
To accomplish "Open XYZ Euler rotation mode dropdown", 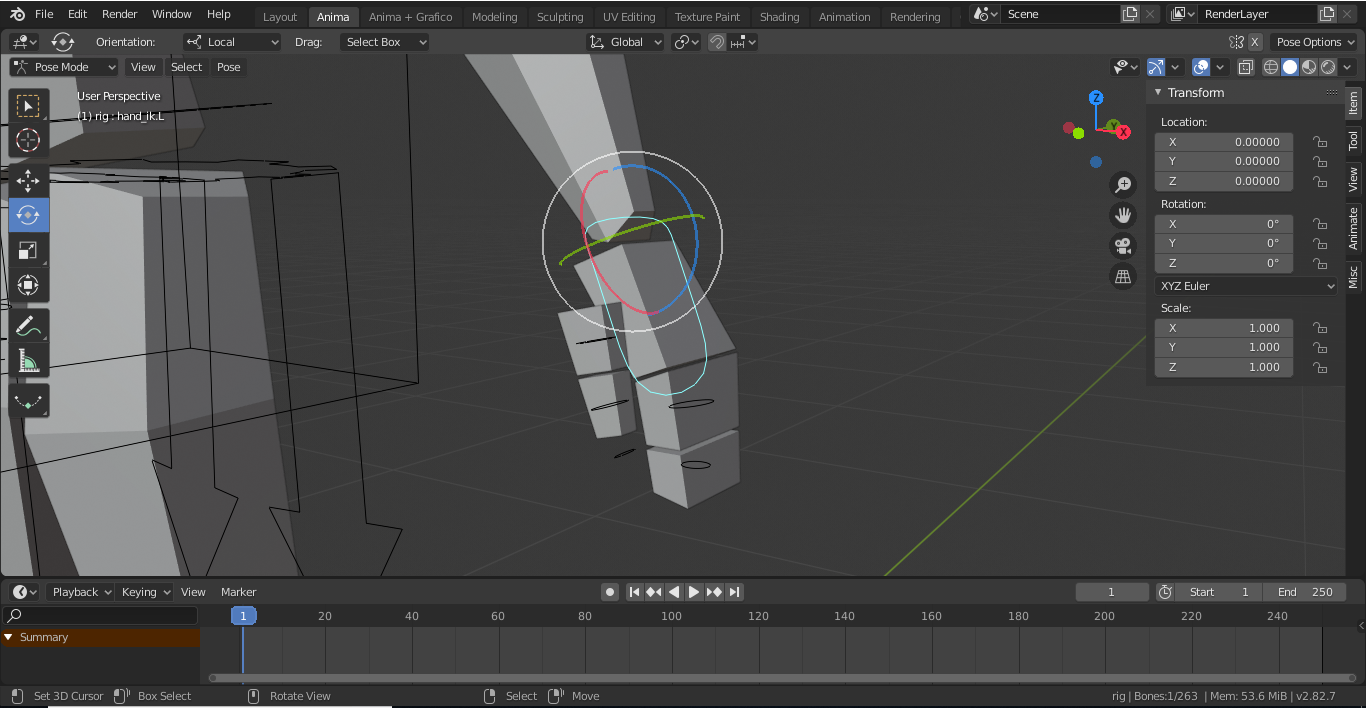I will click(1246, 286).
